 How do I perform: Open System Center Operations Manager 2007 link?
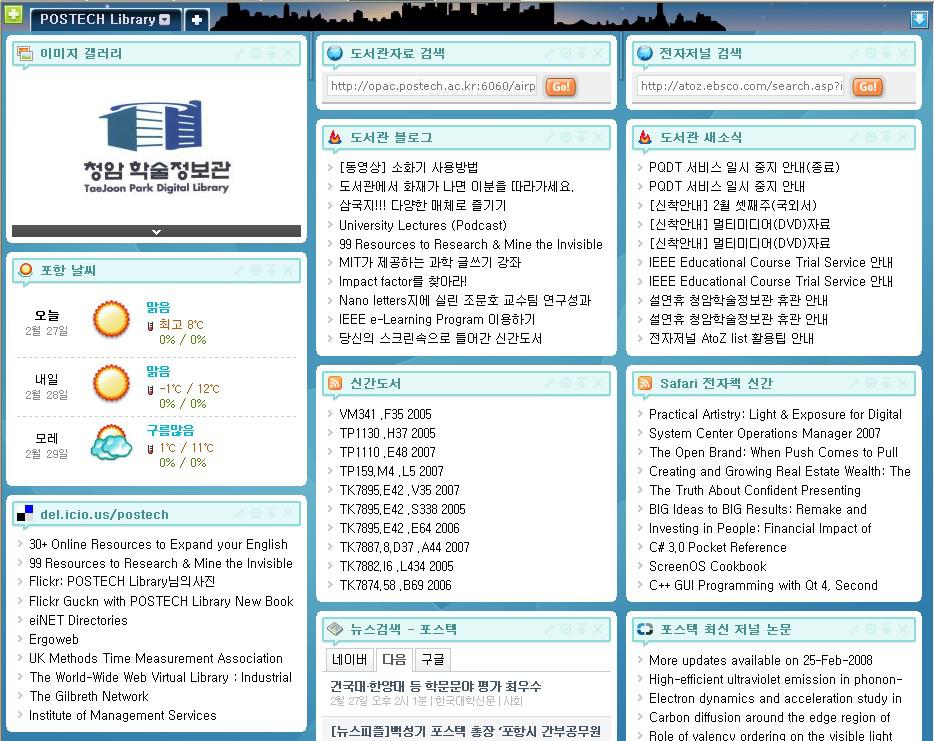(765, 433)
